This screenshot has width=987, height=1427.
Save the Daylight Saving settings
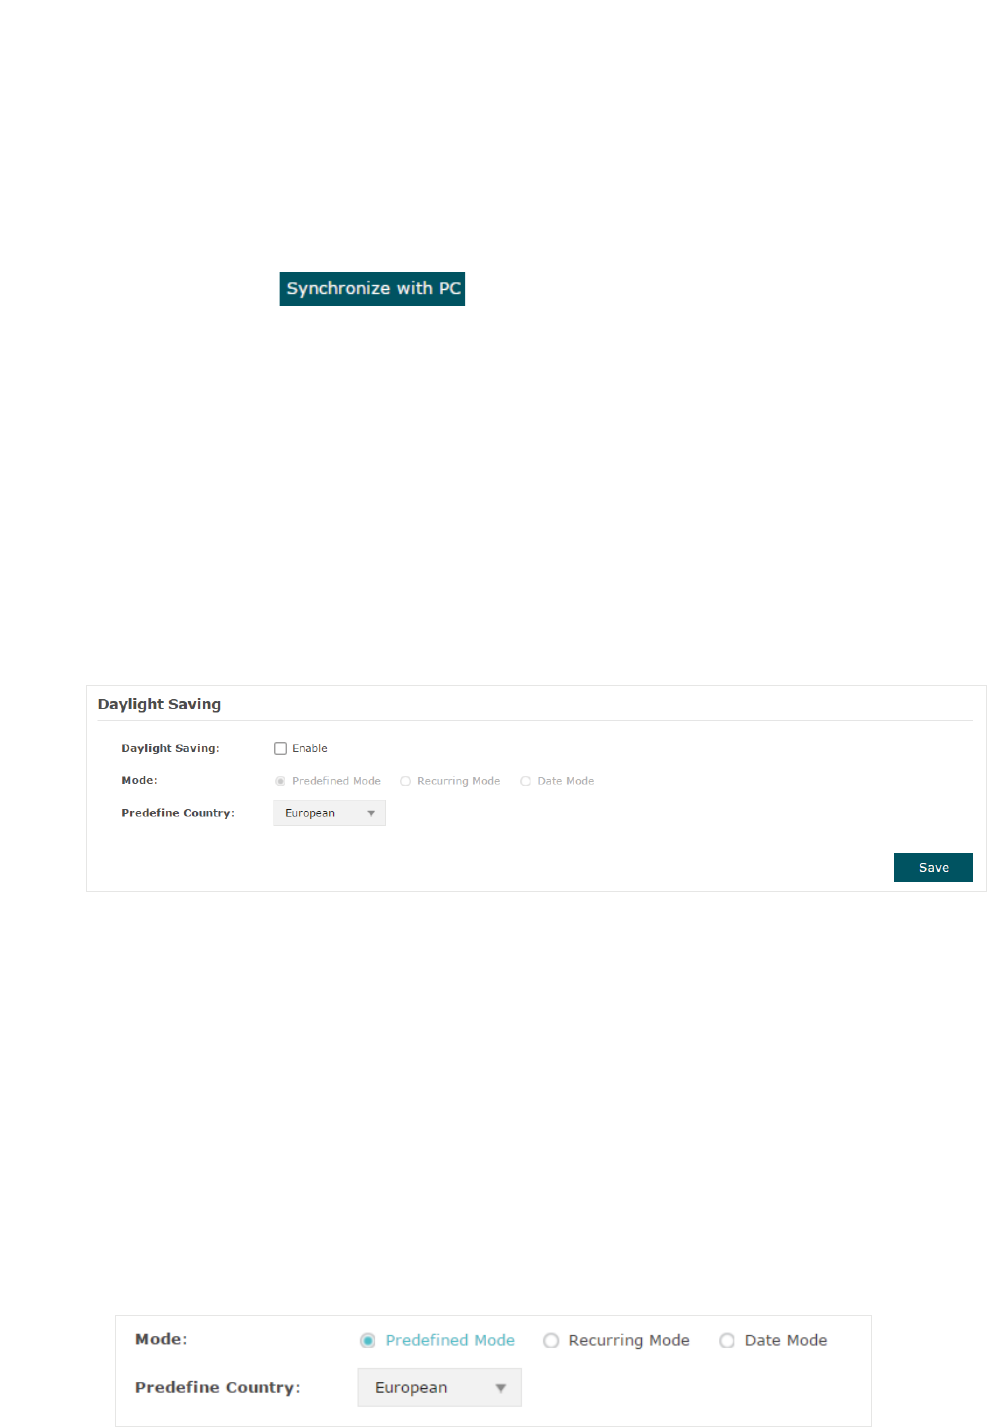click(x=933, y=867)
